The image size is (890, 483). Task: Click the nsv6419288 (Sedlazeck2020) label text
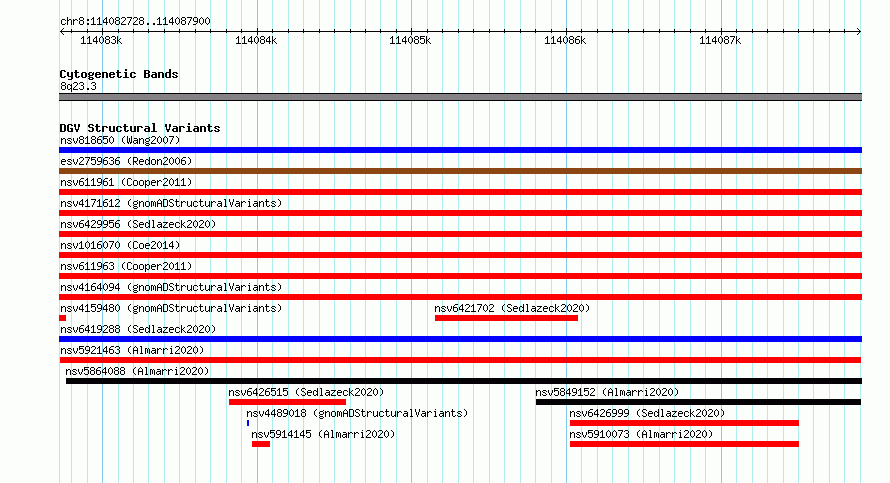138,329
